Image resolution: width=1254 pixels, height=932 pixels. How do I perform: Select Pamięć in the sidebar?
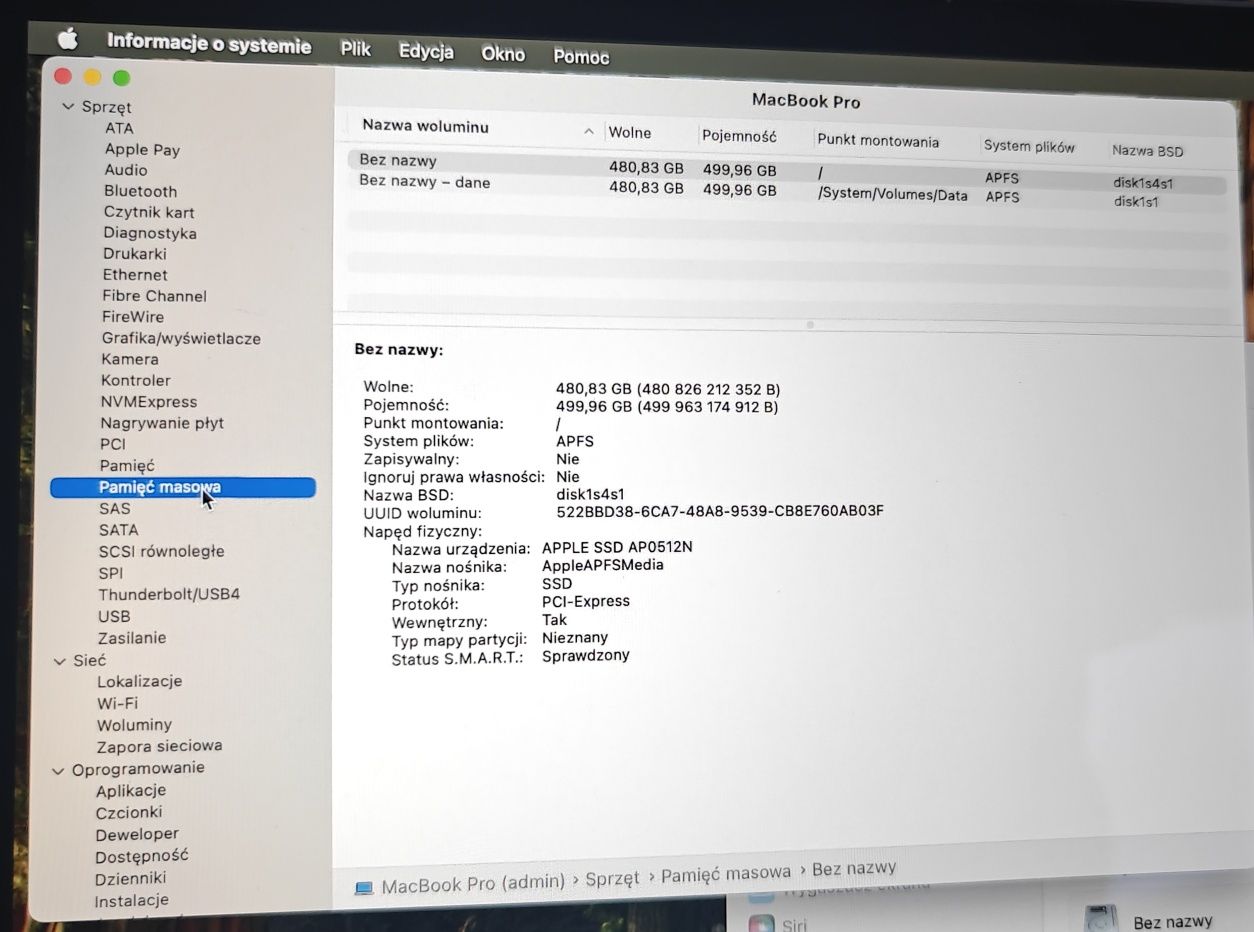127,466
